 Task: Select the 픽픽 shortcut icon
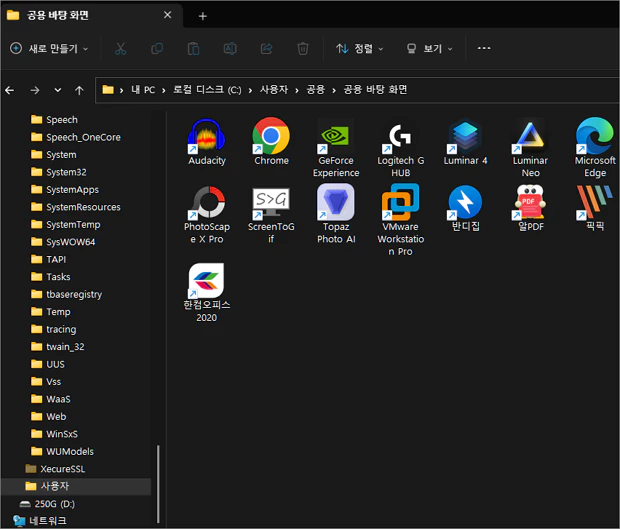point(595,202)
